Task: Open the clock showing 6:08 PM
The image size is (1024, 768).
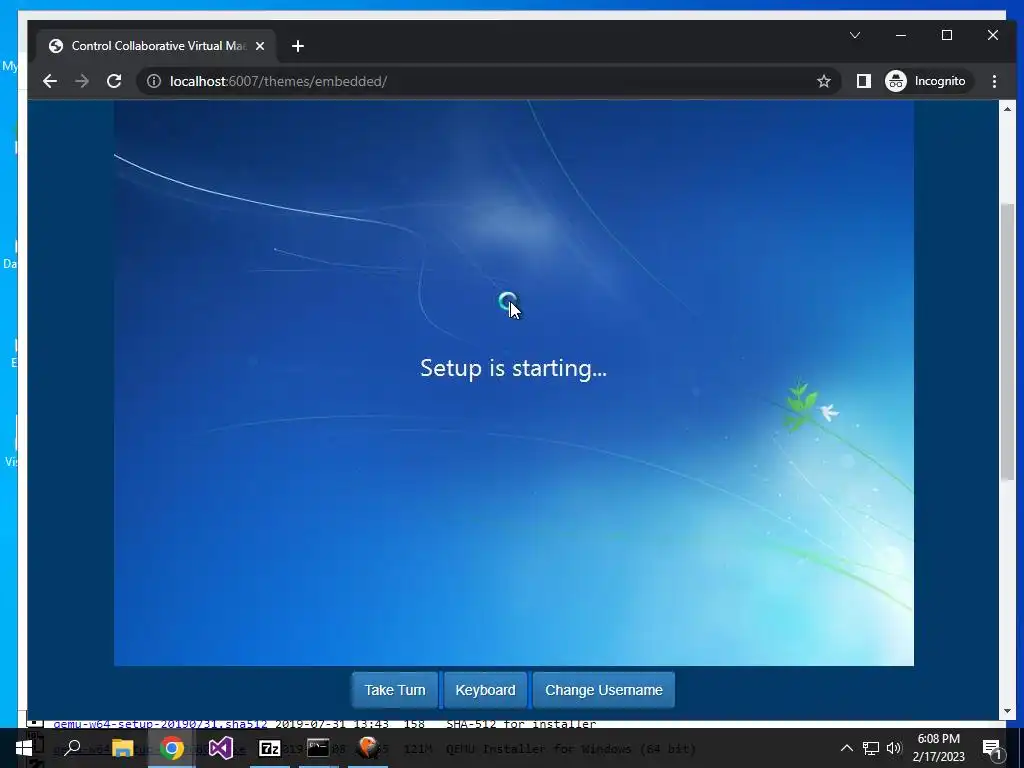Action: click(x=938, y=748)
